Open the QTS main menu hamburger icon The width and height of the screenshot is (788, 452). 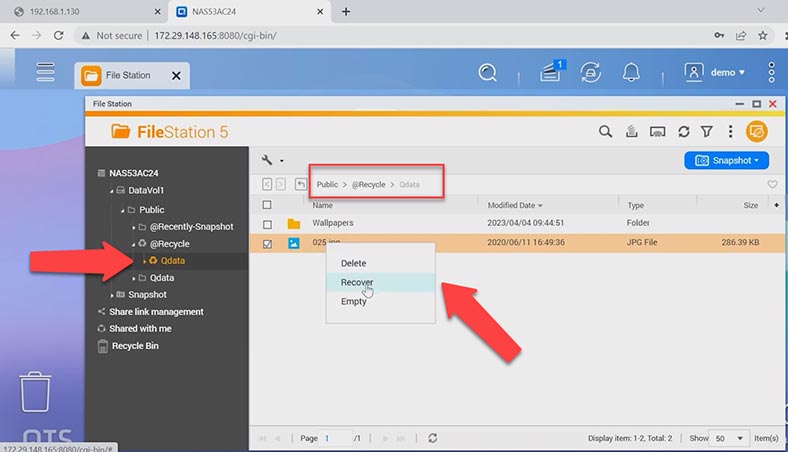45,72
